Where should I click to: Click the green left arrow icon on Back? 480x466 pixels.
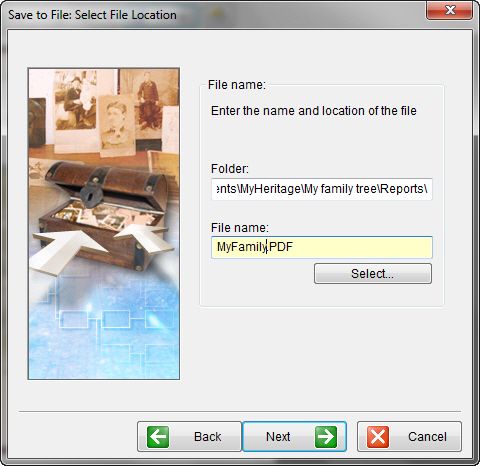click(158, 437)
